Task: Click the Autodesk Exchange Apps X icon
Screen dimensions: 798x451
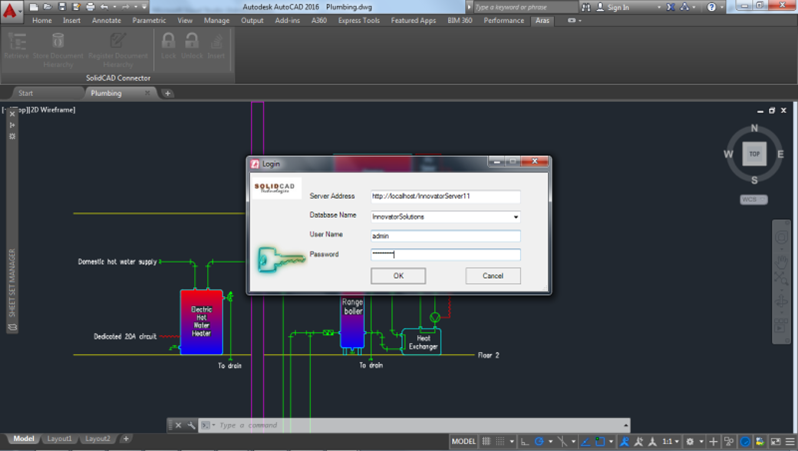Action: (x=671, y=7)
